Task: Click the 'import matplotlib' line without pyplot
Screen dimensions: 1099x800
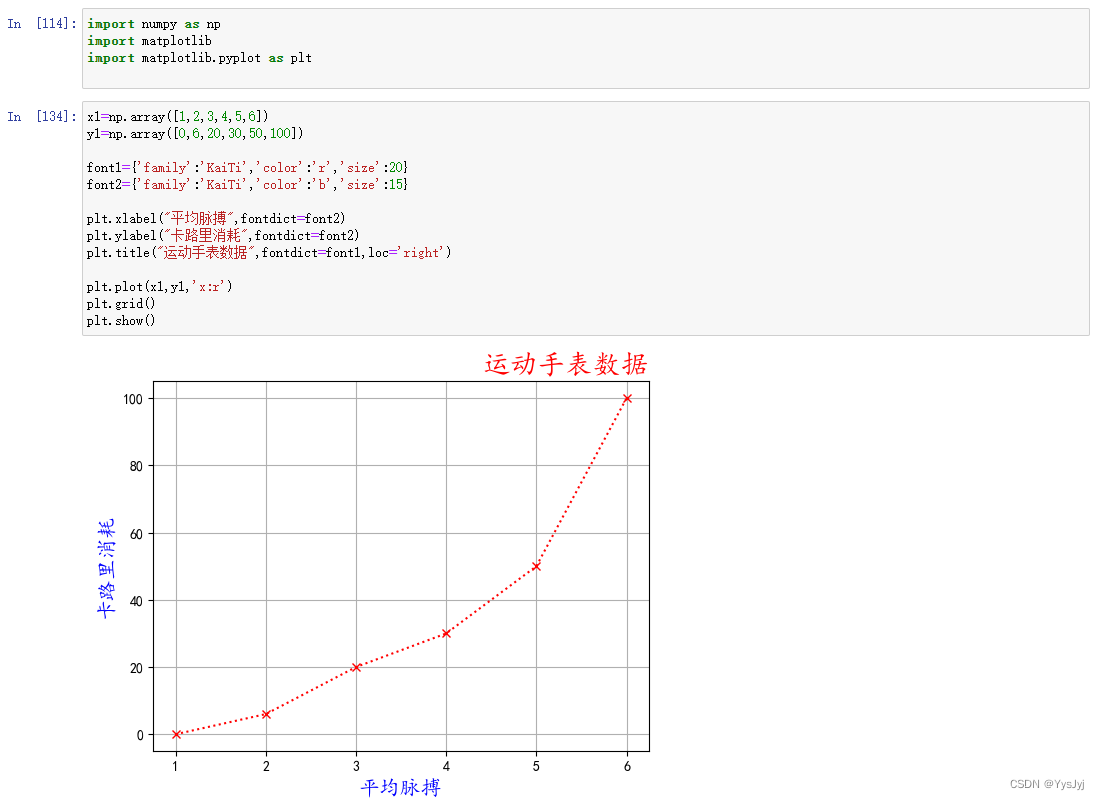Action: pyautogui.click(x=149, y=41)
